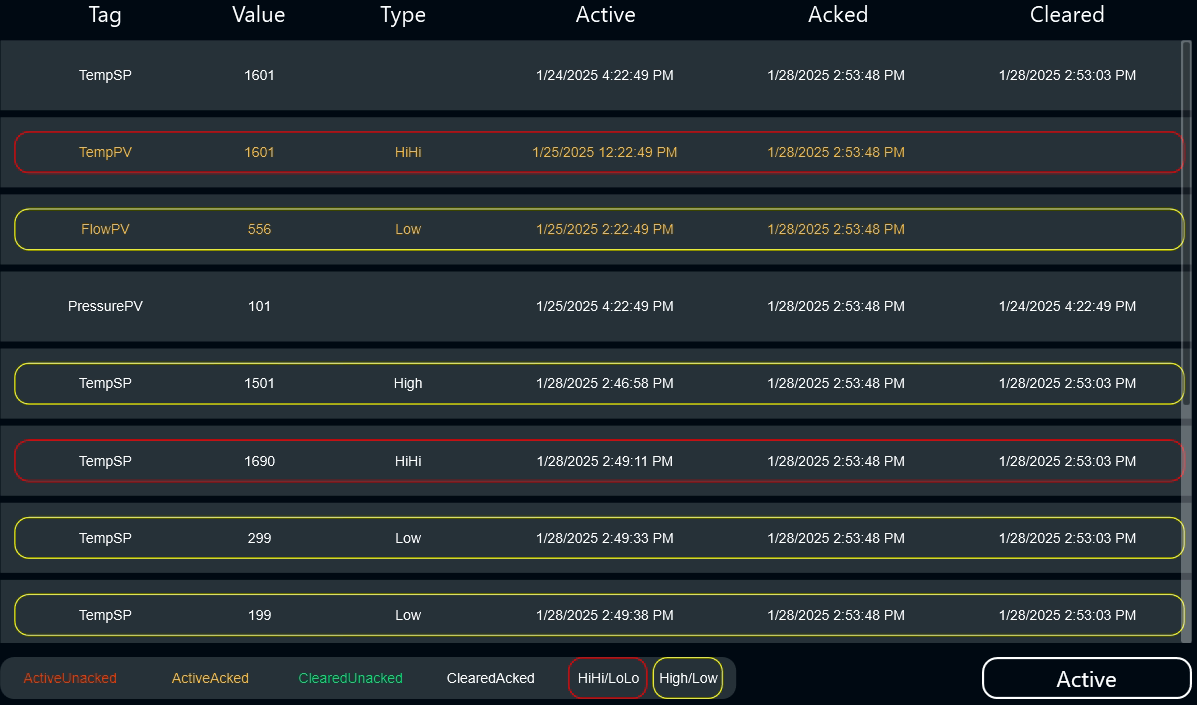
Task: Click HiHi type in the 1690 row
Action: click(408, 462)
